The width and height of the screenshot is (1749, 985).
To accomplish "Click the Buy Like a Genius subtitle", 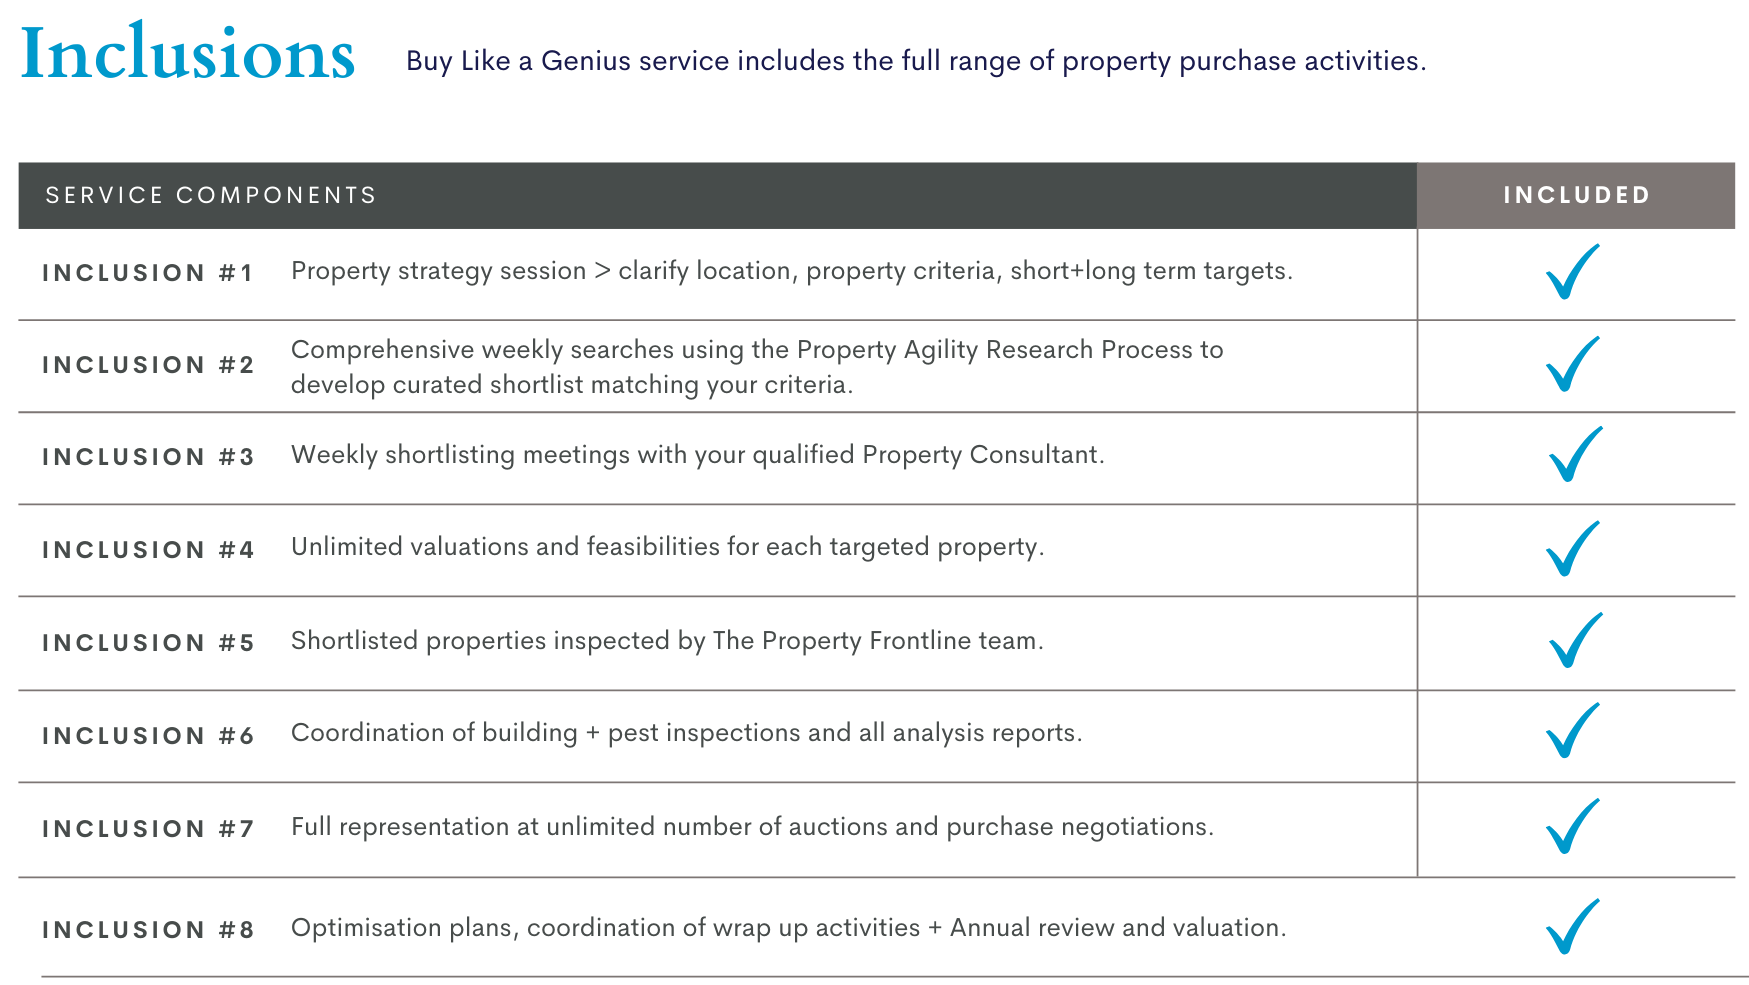I will click(x=915, y=61).
